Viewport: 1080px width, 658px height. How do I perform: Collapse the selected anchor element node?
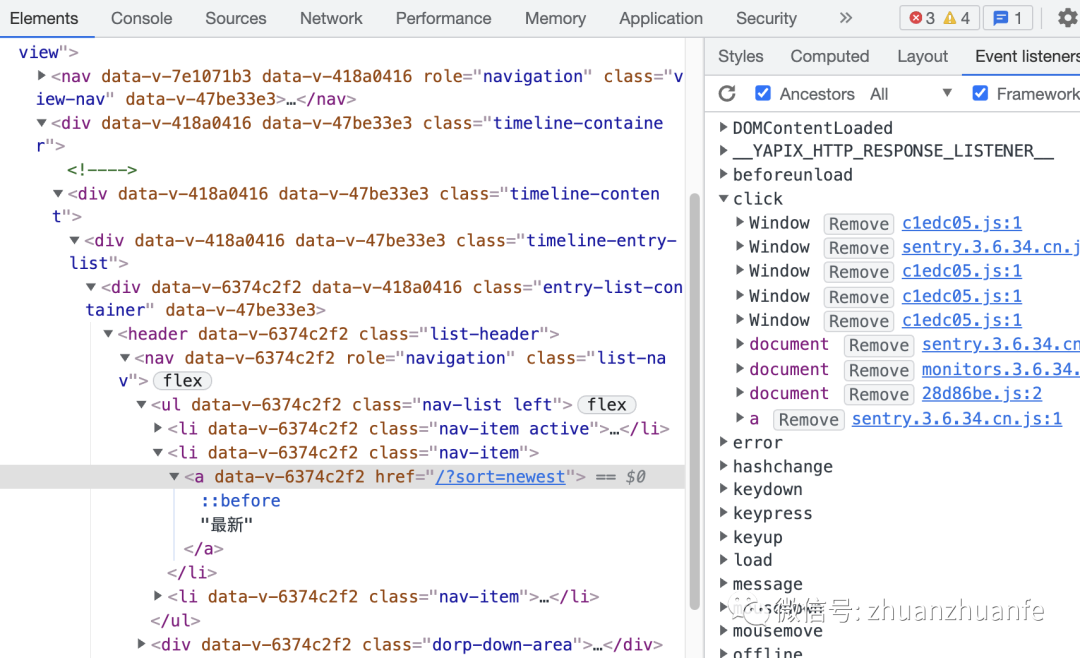pos(174,476)
